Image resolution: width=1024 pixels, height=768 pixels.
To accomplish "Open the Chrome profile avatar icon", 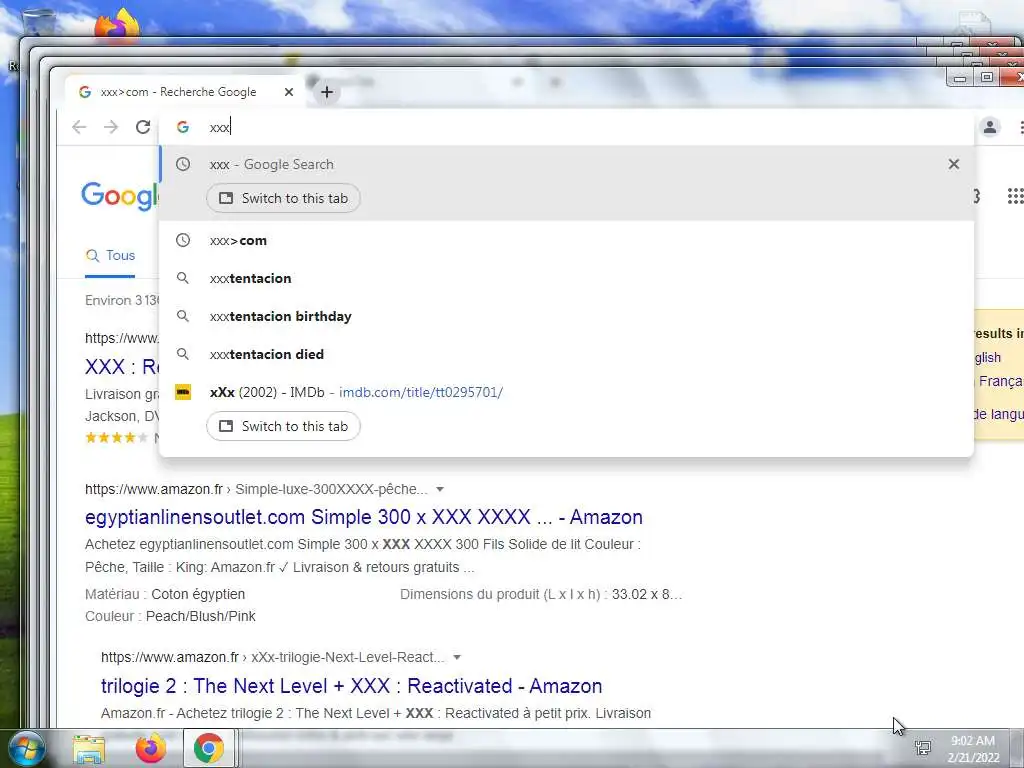I will pyautogui.click(x=990, y=127).
